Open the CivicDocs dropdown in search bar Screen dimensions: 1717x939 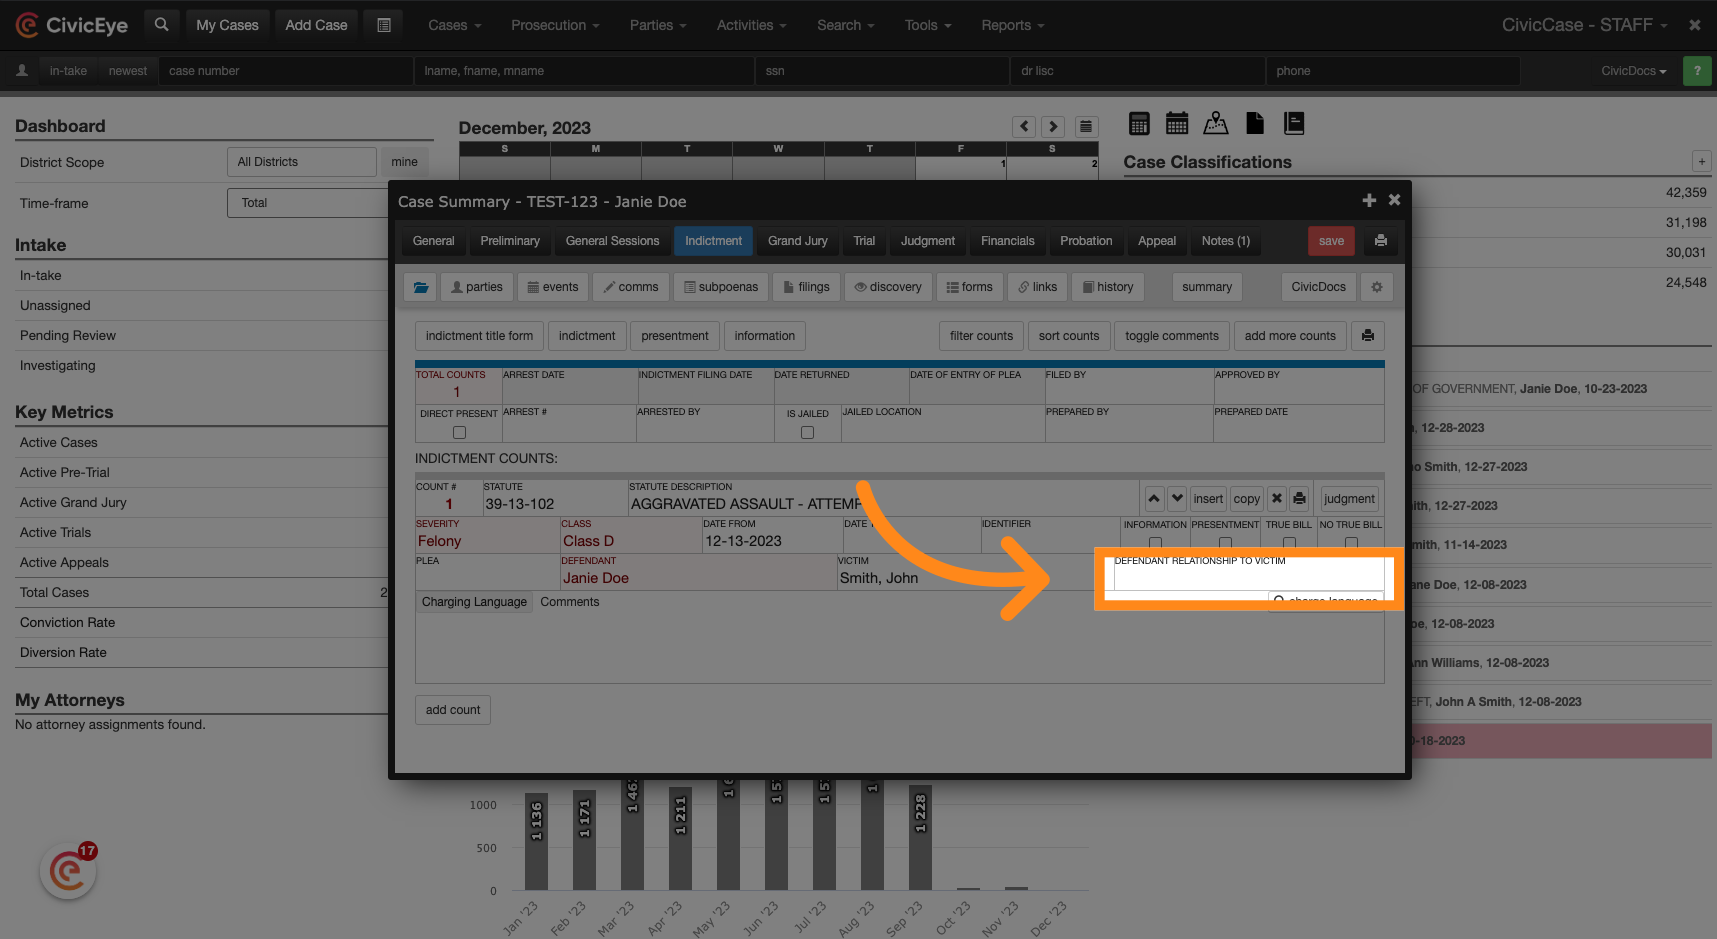click(1634, 71)
